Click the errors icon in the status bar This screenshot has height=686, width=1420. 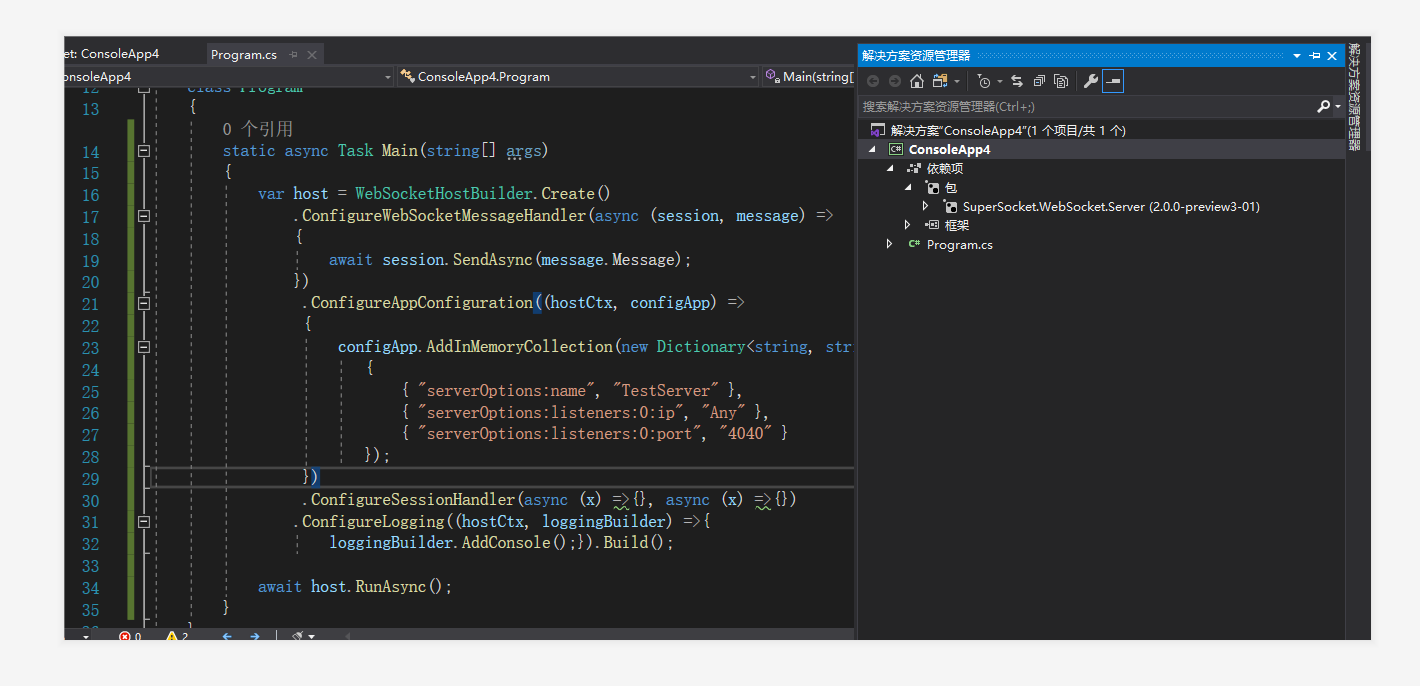tap(125, 636)
